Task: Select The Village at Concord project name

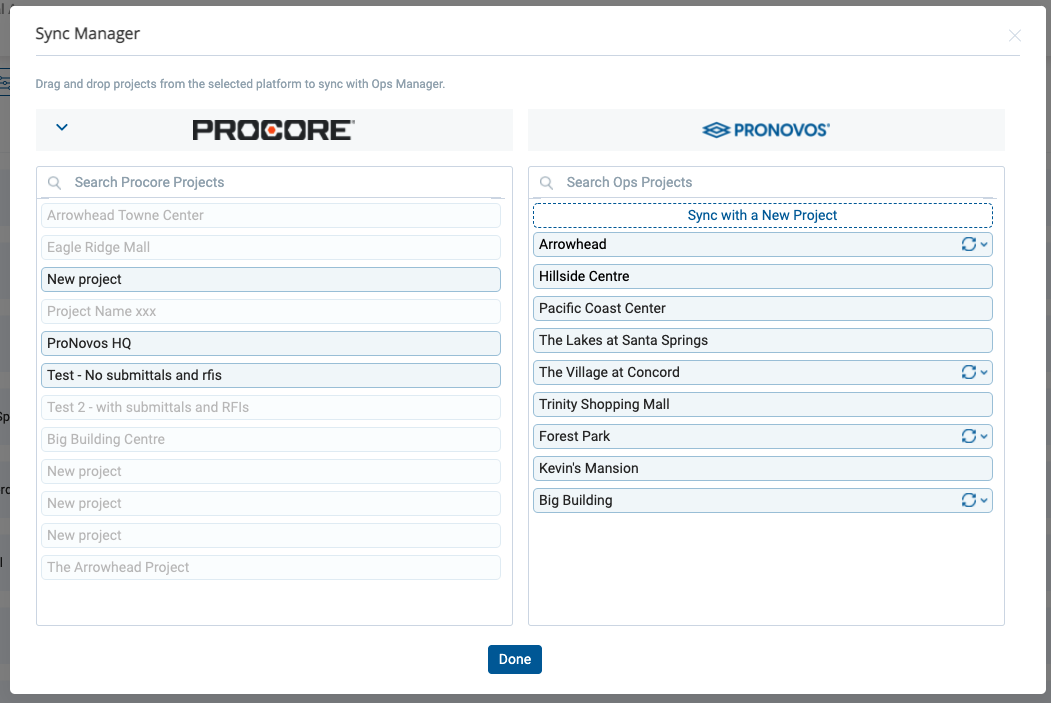Action: pos(609,373)
